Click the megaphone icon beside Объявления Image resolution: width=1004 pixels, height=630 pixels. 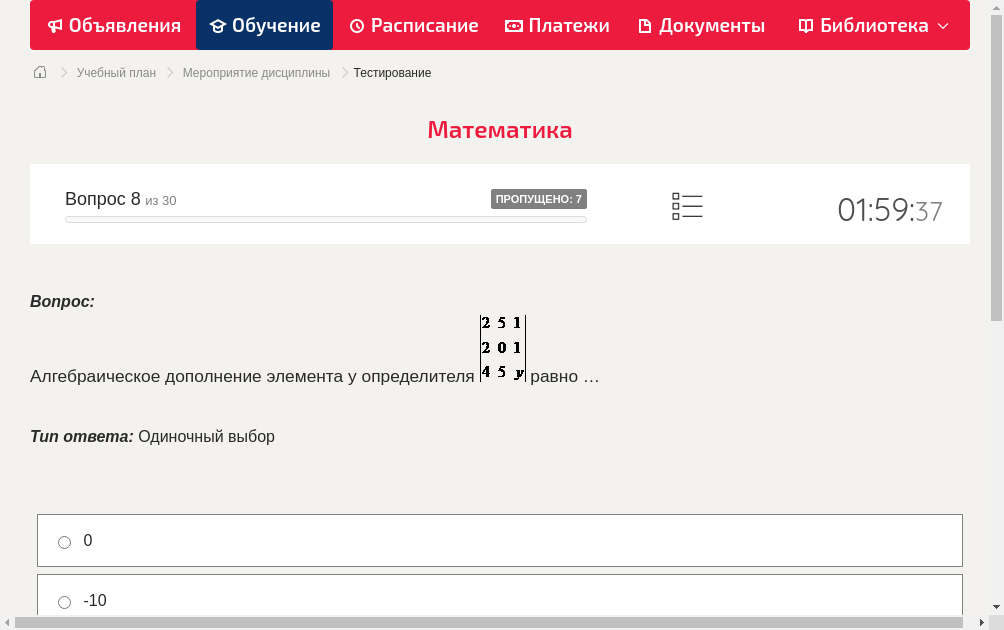(56, 26)
